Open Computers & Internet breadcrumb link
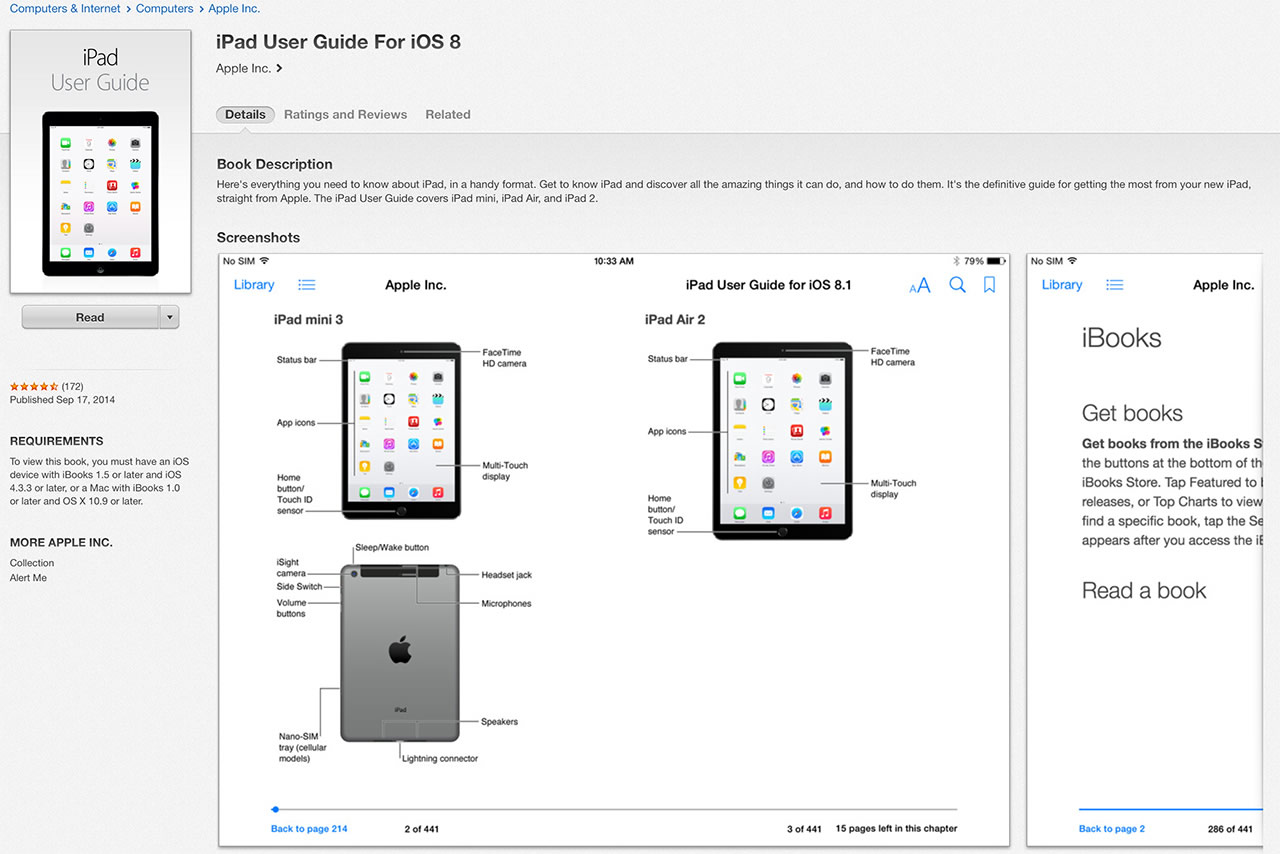 tap(65, 9)
